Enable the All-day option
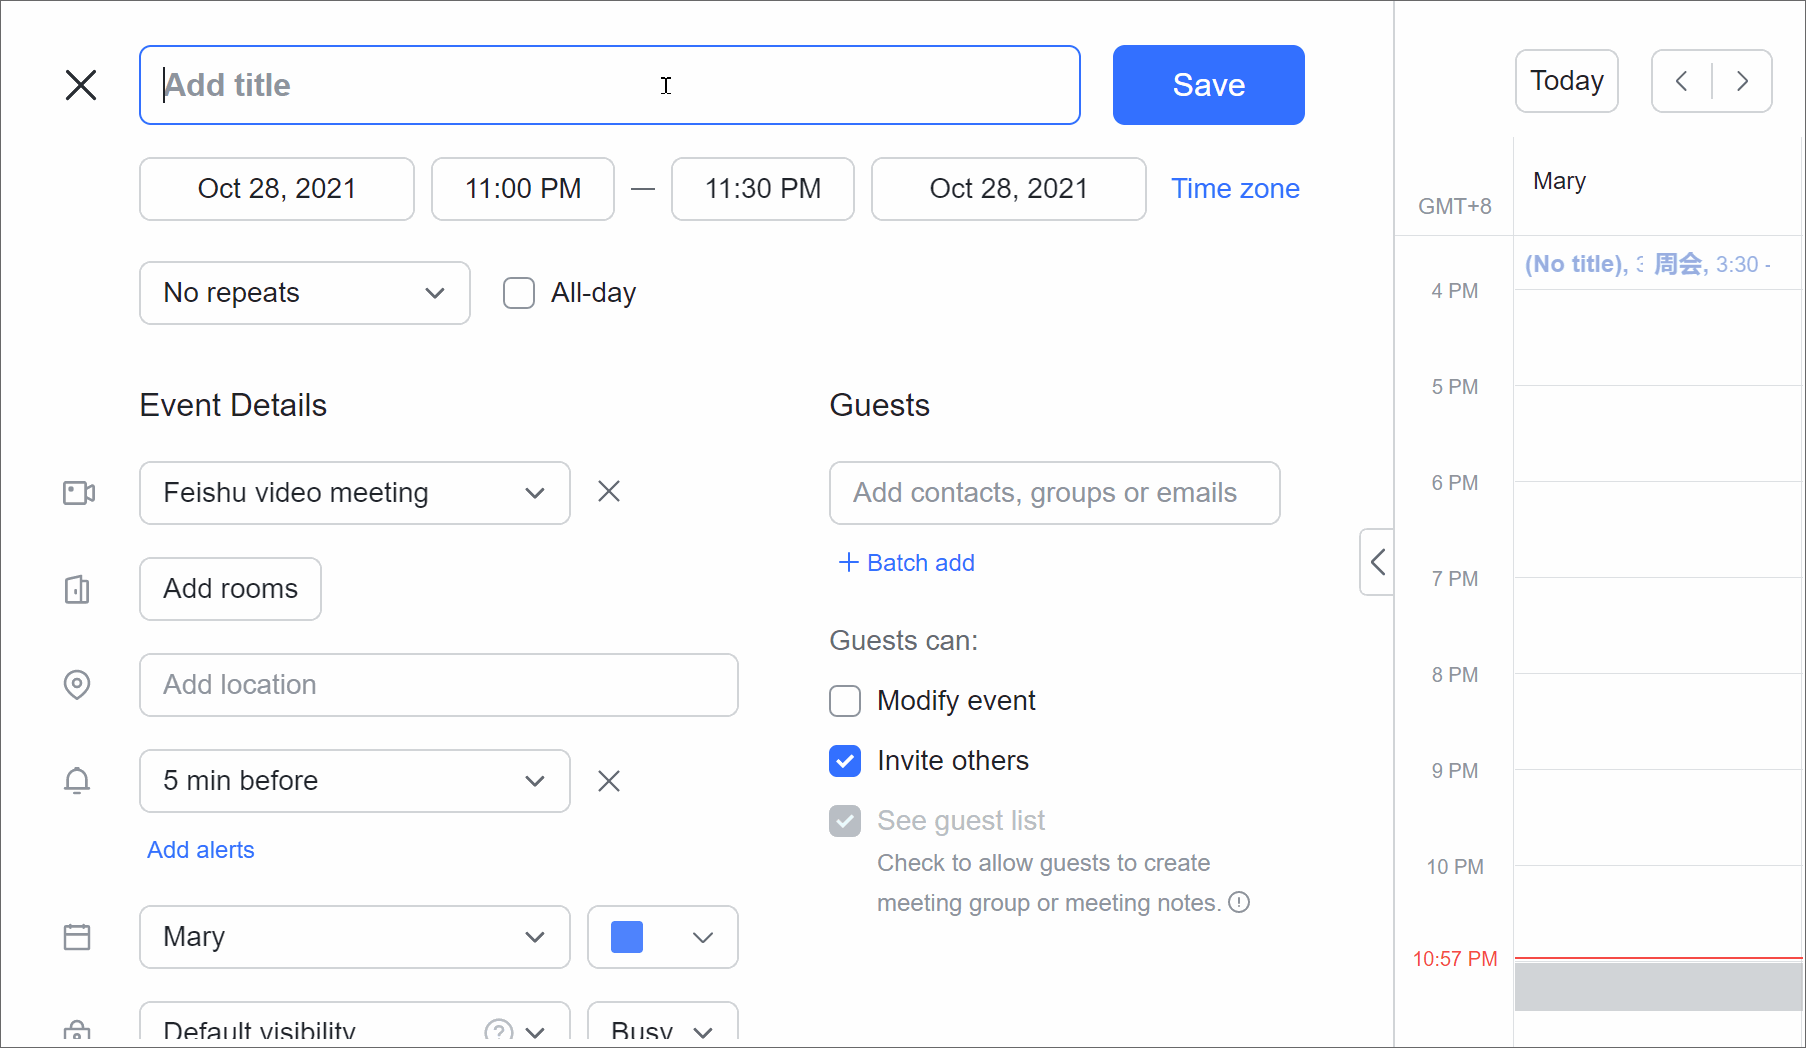The height and width of the screenshot is (1048, 1806). tap(519, 292)
